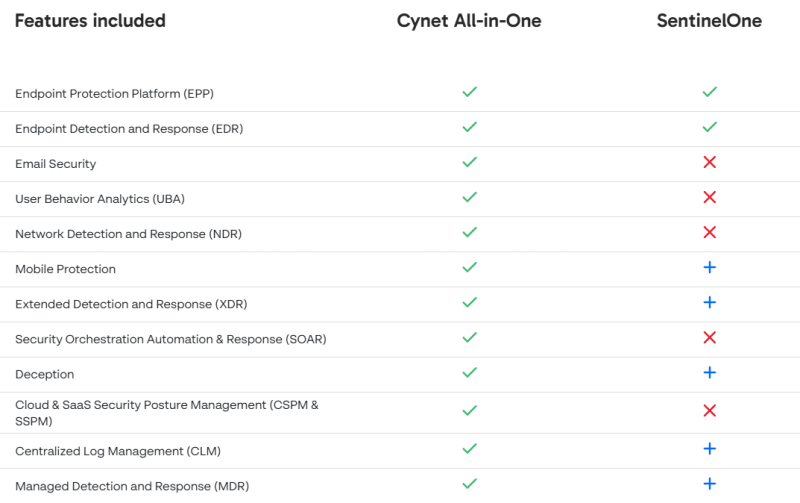Screen dimensions: 800x503
Task: Click SentinelOne's blue plus for Deception row
Action: tap(709, 373)
